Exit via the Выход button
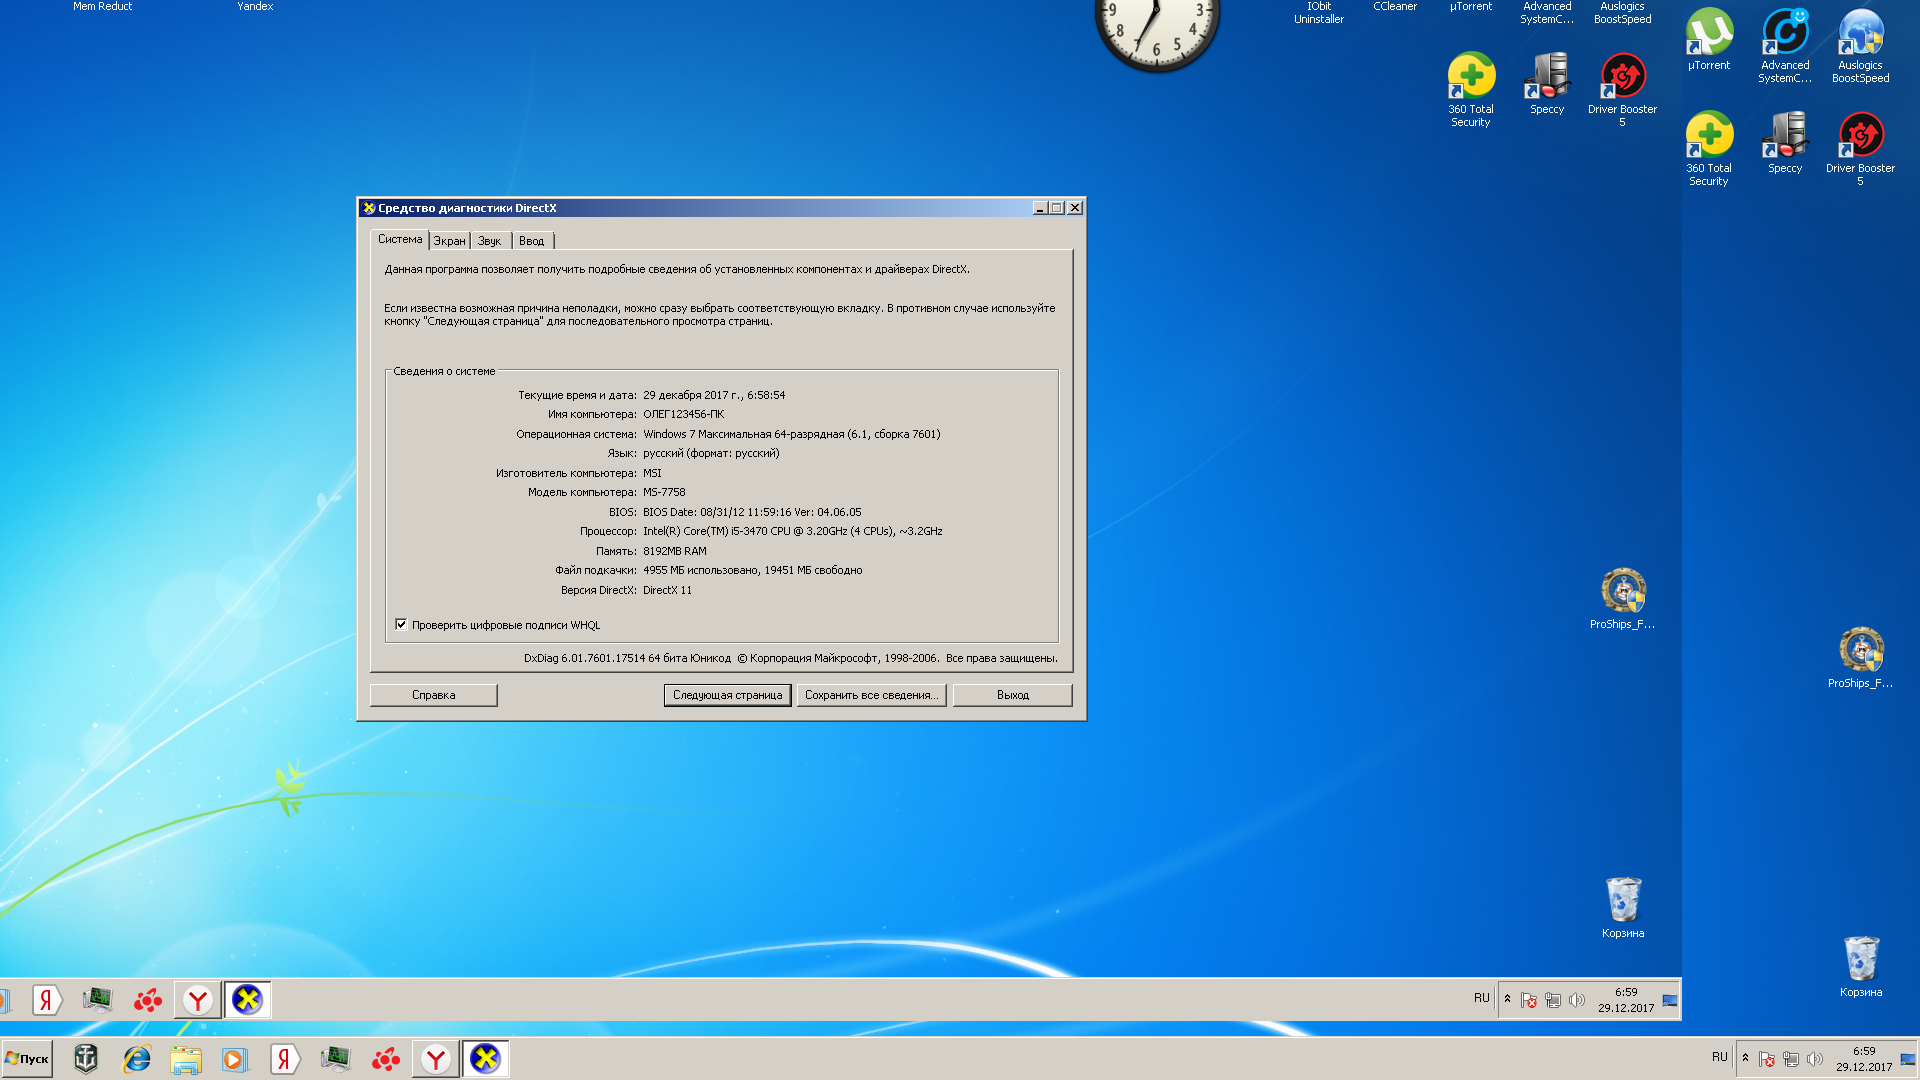This screenshot has height=1080, width=1920. tap(1012, 695)
